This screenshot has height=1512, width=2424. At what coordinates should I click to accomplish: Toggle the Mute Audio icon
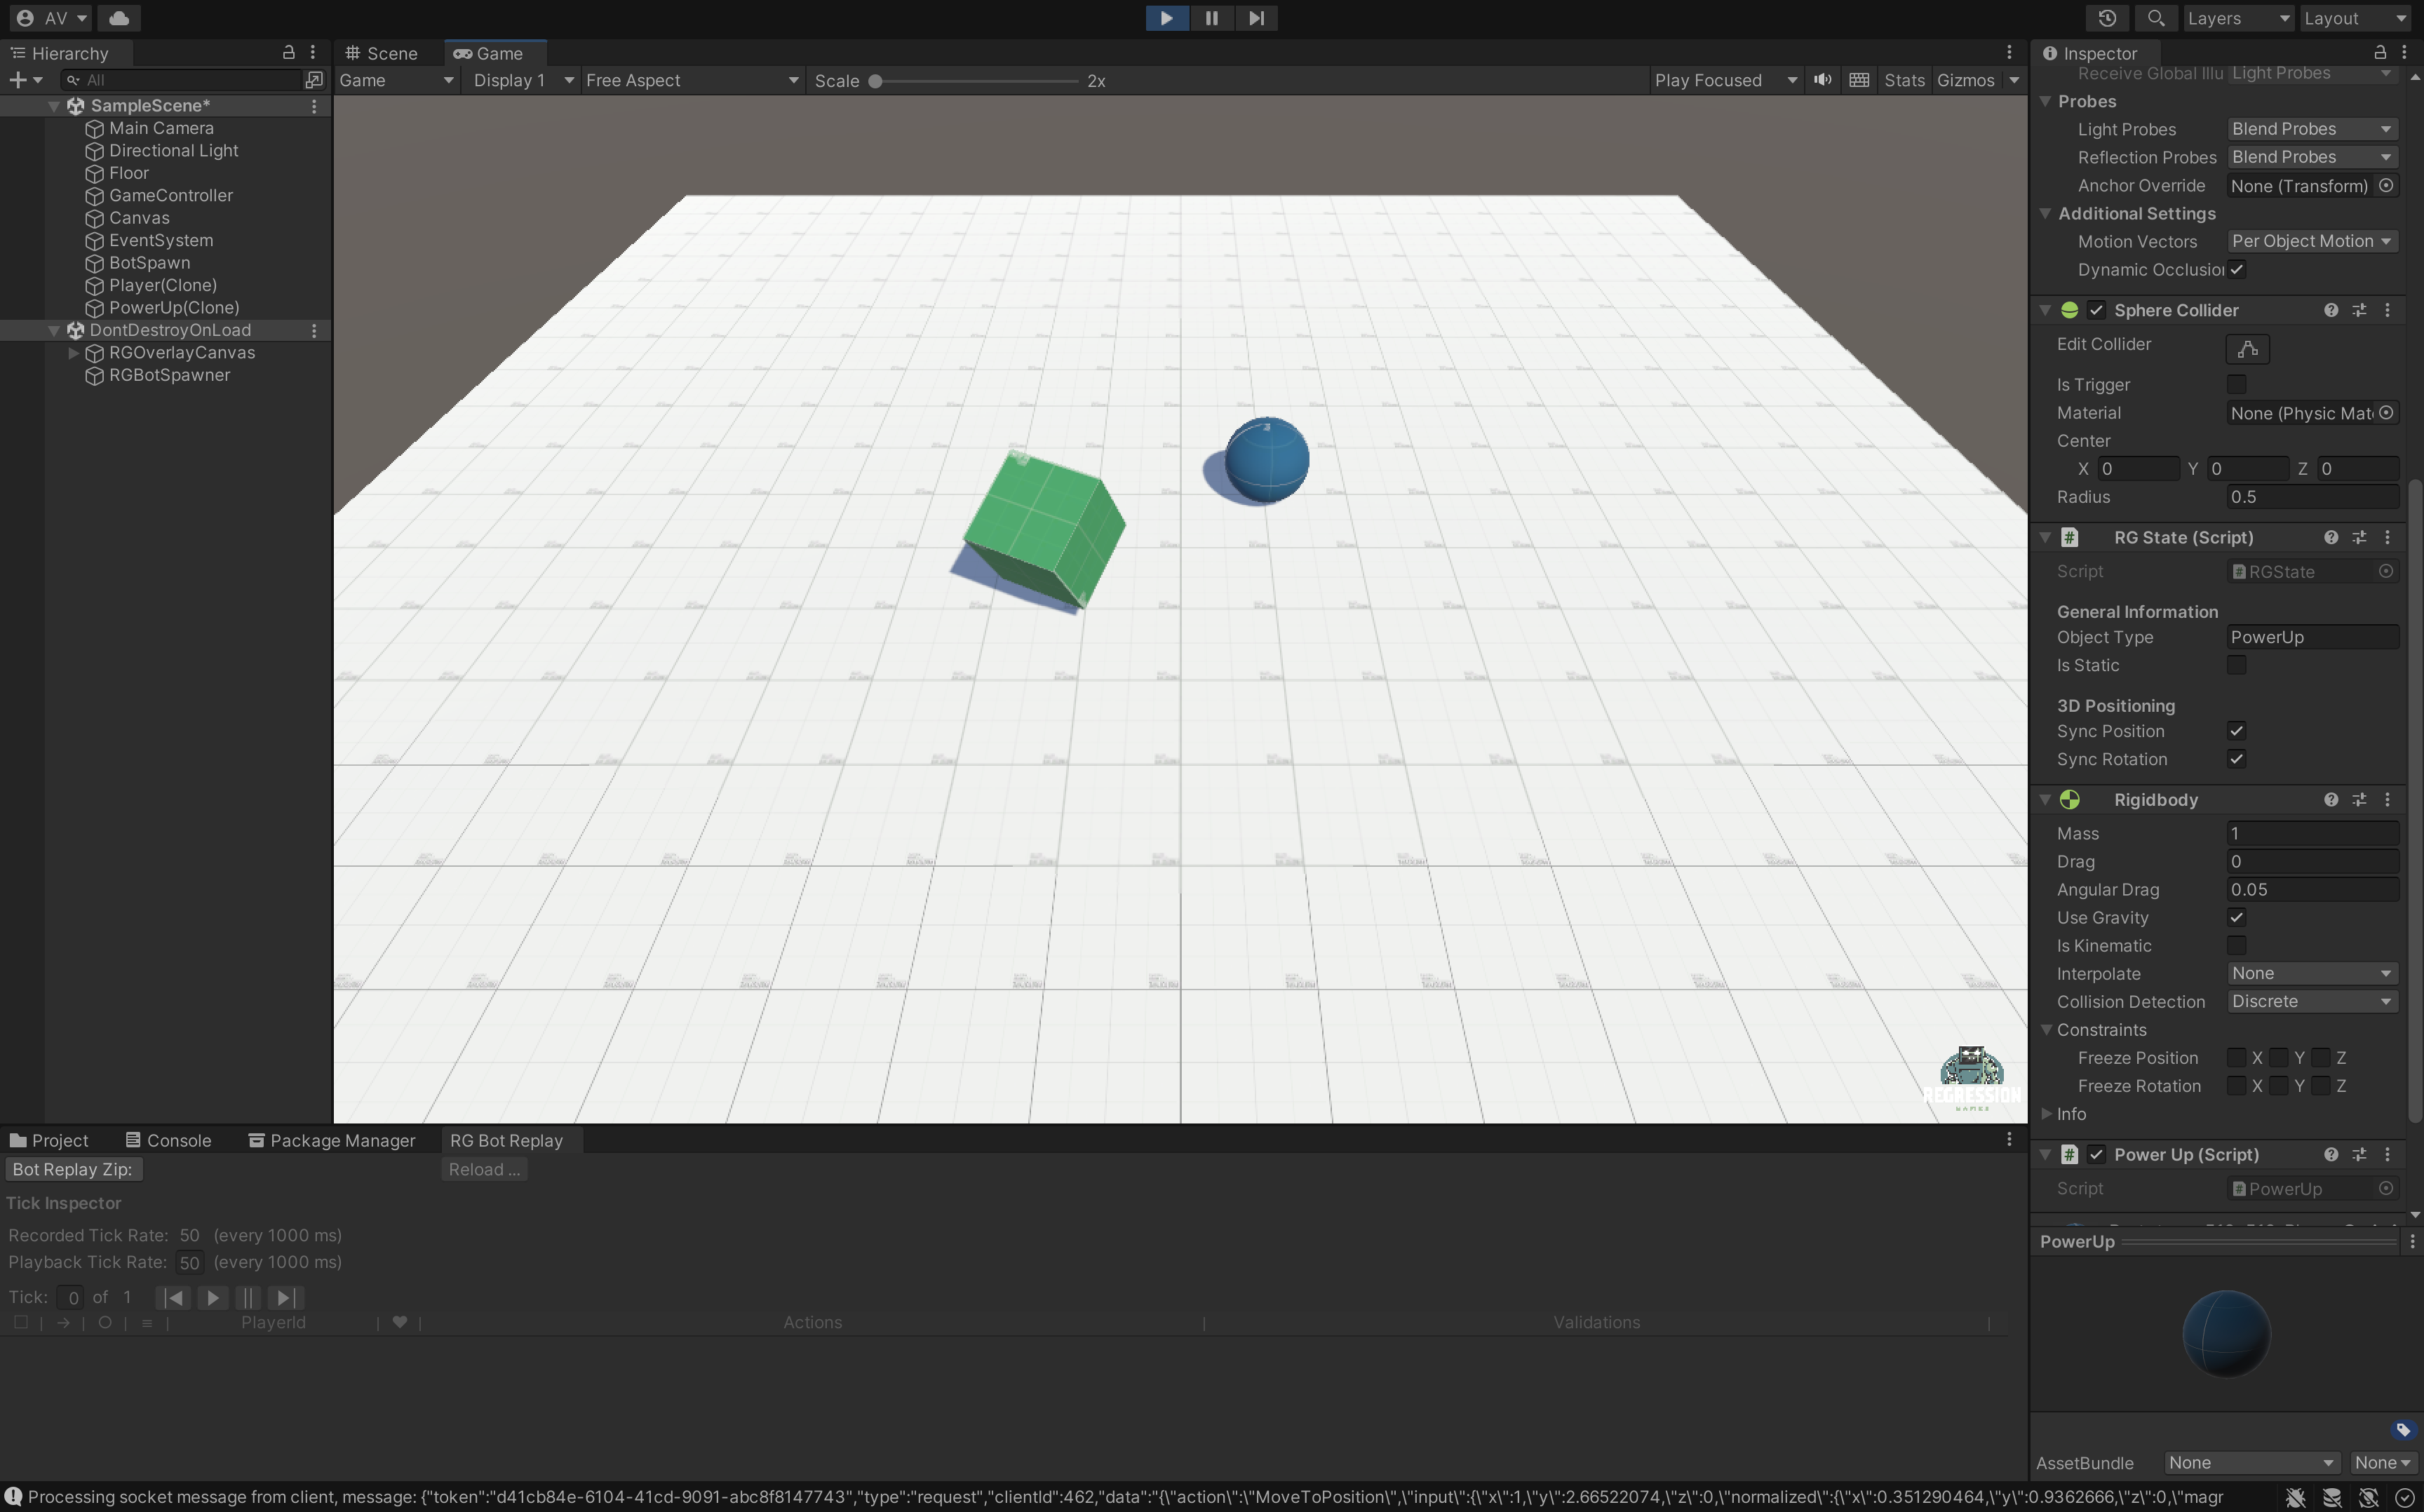[1823, 80]
